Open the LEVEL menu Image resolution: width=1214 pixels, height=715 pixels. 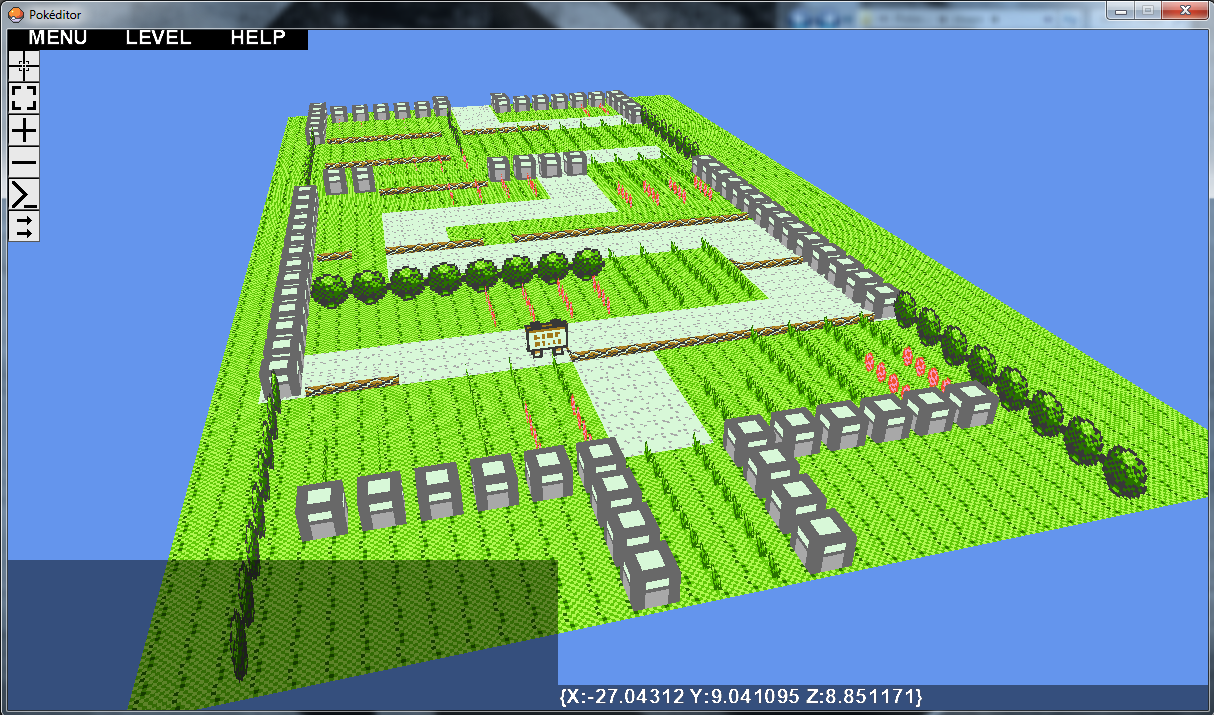[158, 38]
